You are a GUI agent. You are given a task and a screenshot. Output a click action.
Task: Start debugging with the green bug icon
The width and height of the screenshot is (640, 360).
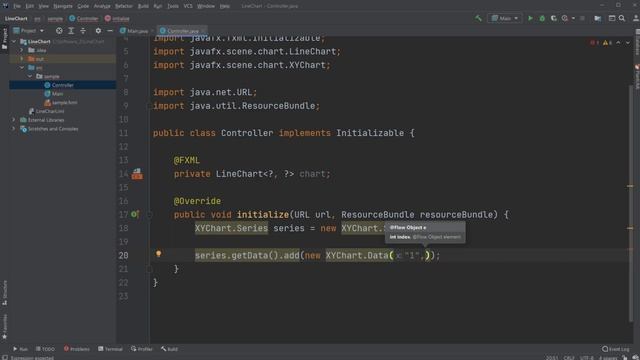542,18
